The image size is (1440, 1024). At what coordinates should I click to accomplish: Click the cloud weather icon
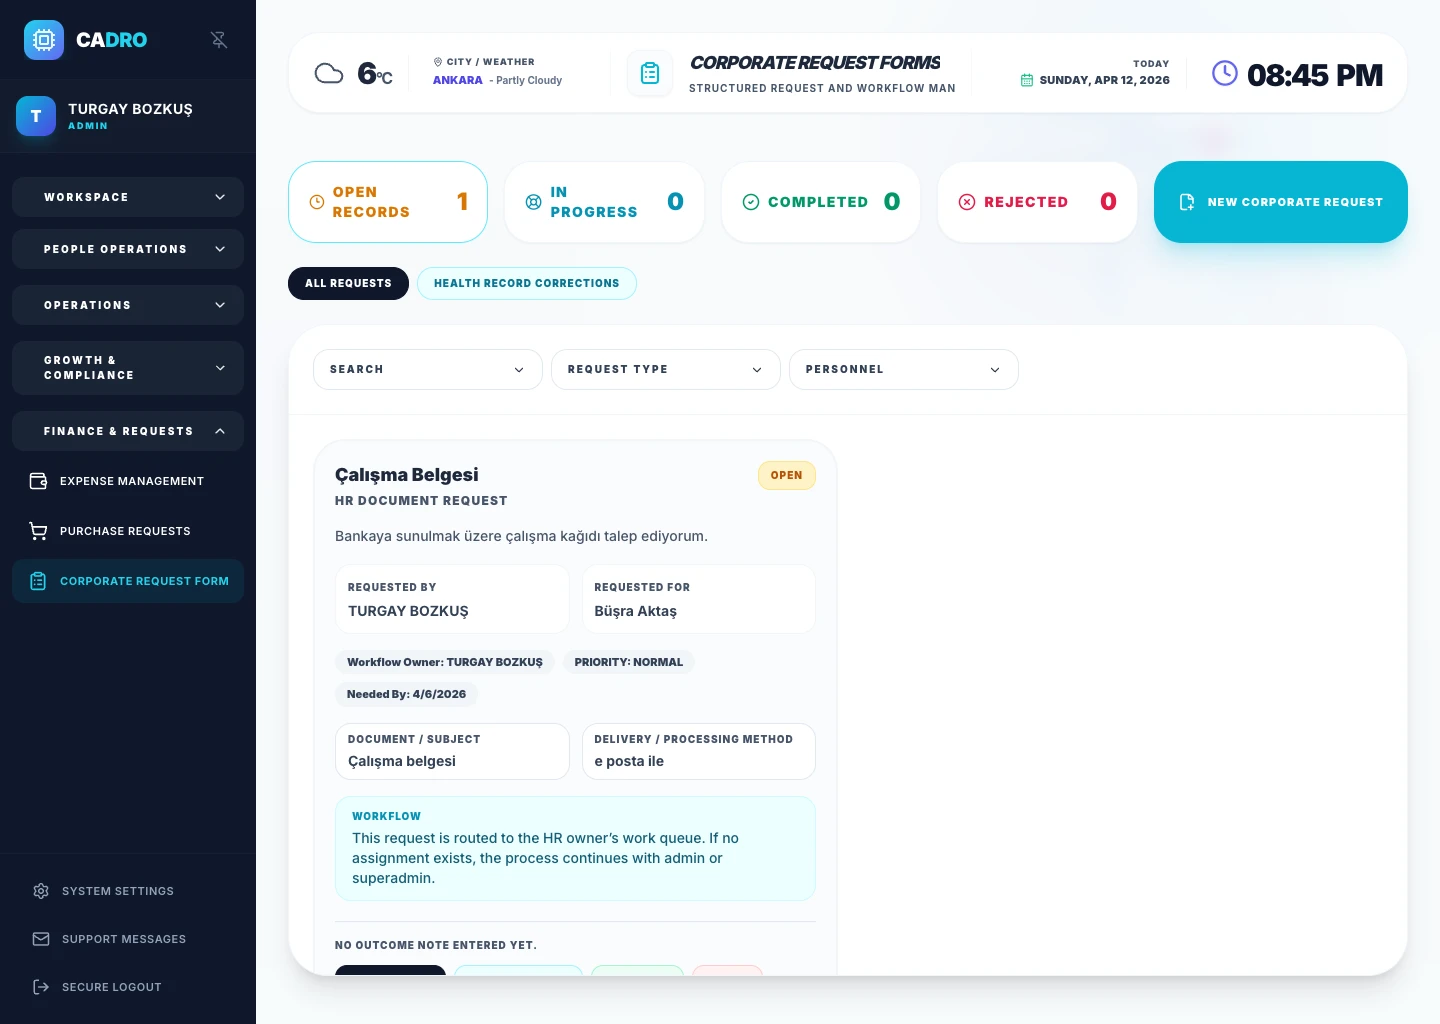tap(329, 73)
